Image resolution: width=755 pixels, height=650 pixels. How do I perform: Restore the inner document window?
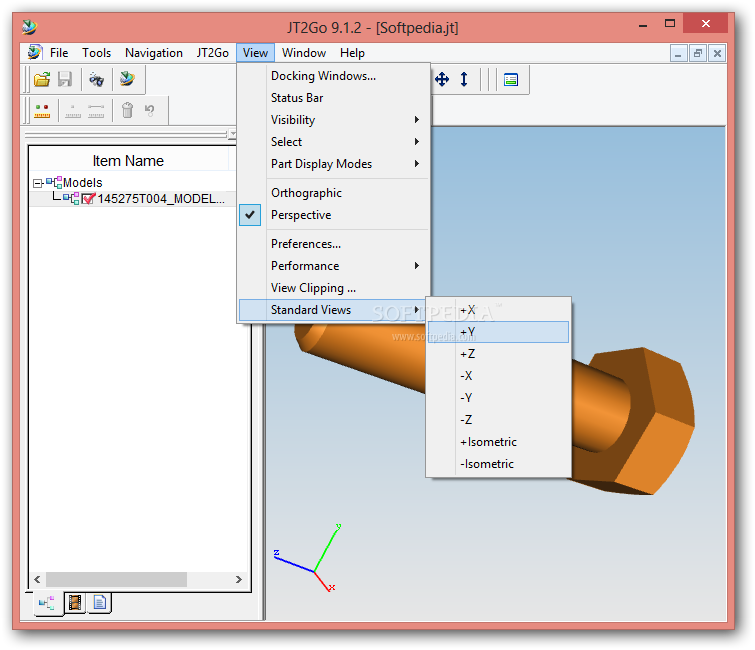(x=697, y=53)
